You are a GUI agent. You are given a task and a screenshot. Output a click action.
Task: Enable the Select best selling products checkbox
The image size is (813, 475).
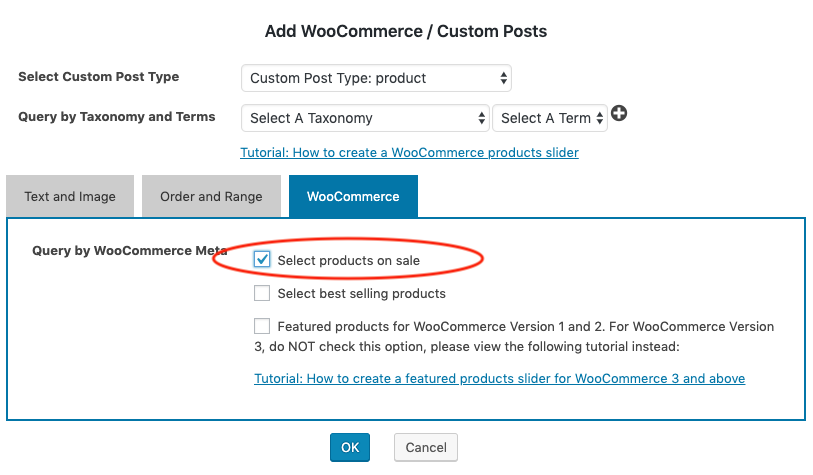click(262, 293)
